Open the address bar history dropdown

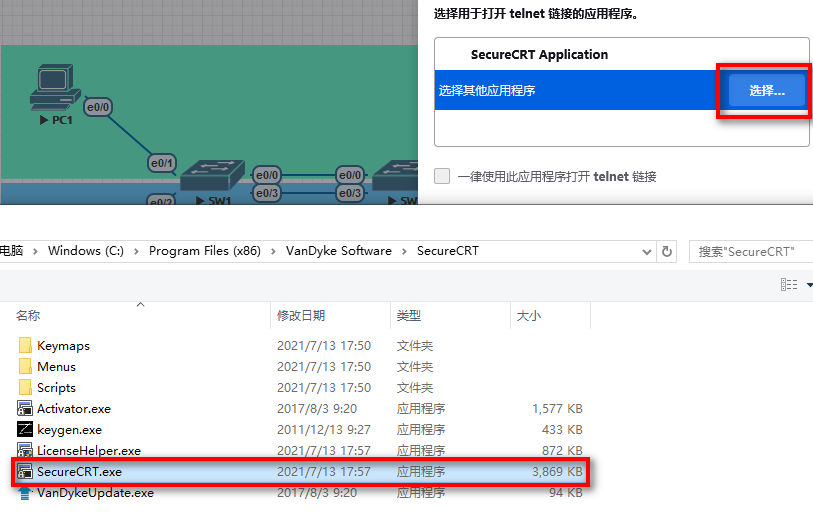point(647,252)
